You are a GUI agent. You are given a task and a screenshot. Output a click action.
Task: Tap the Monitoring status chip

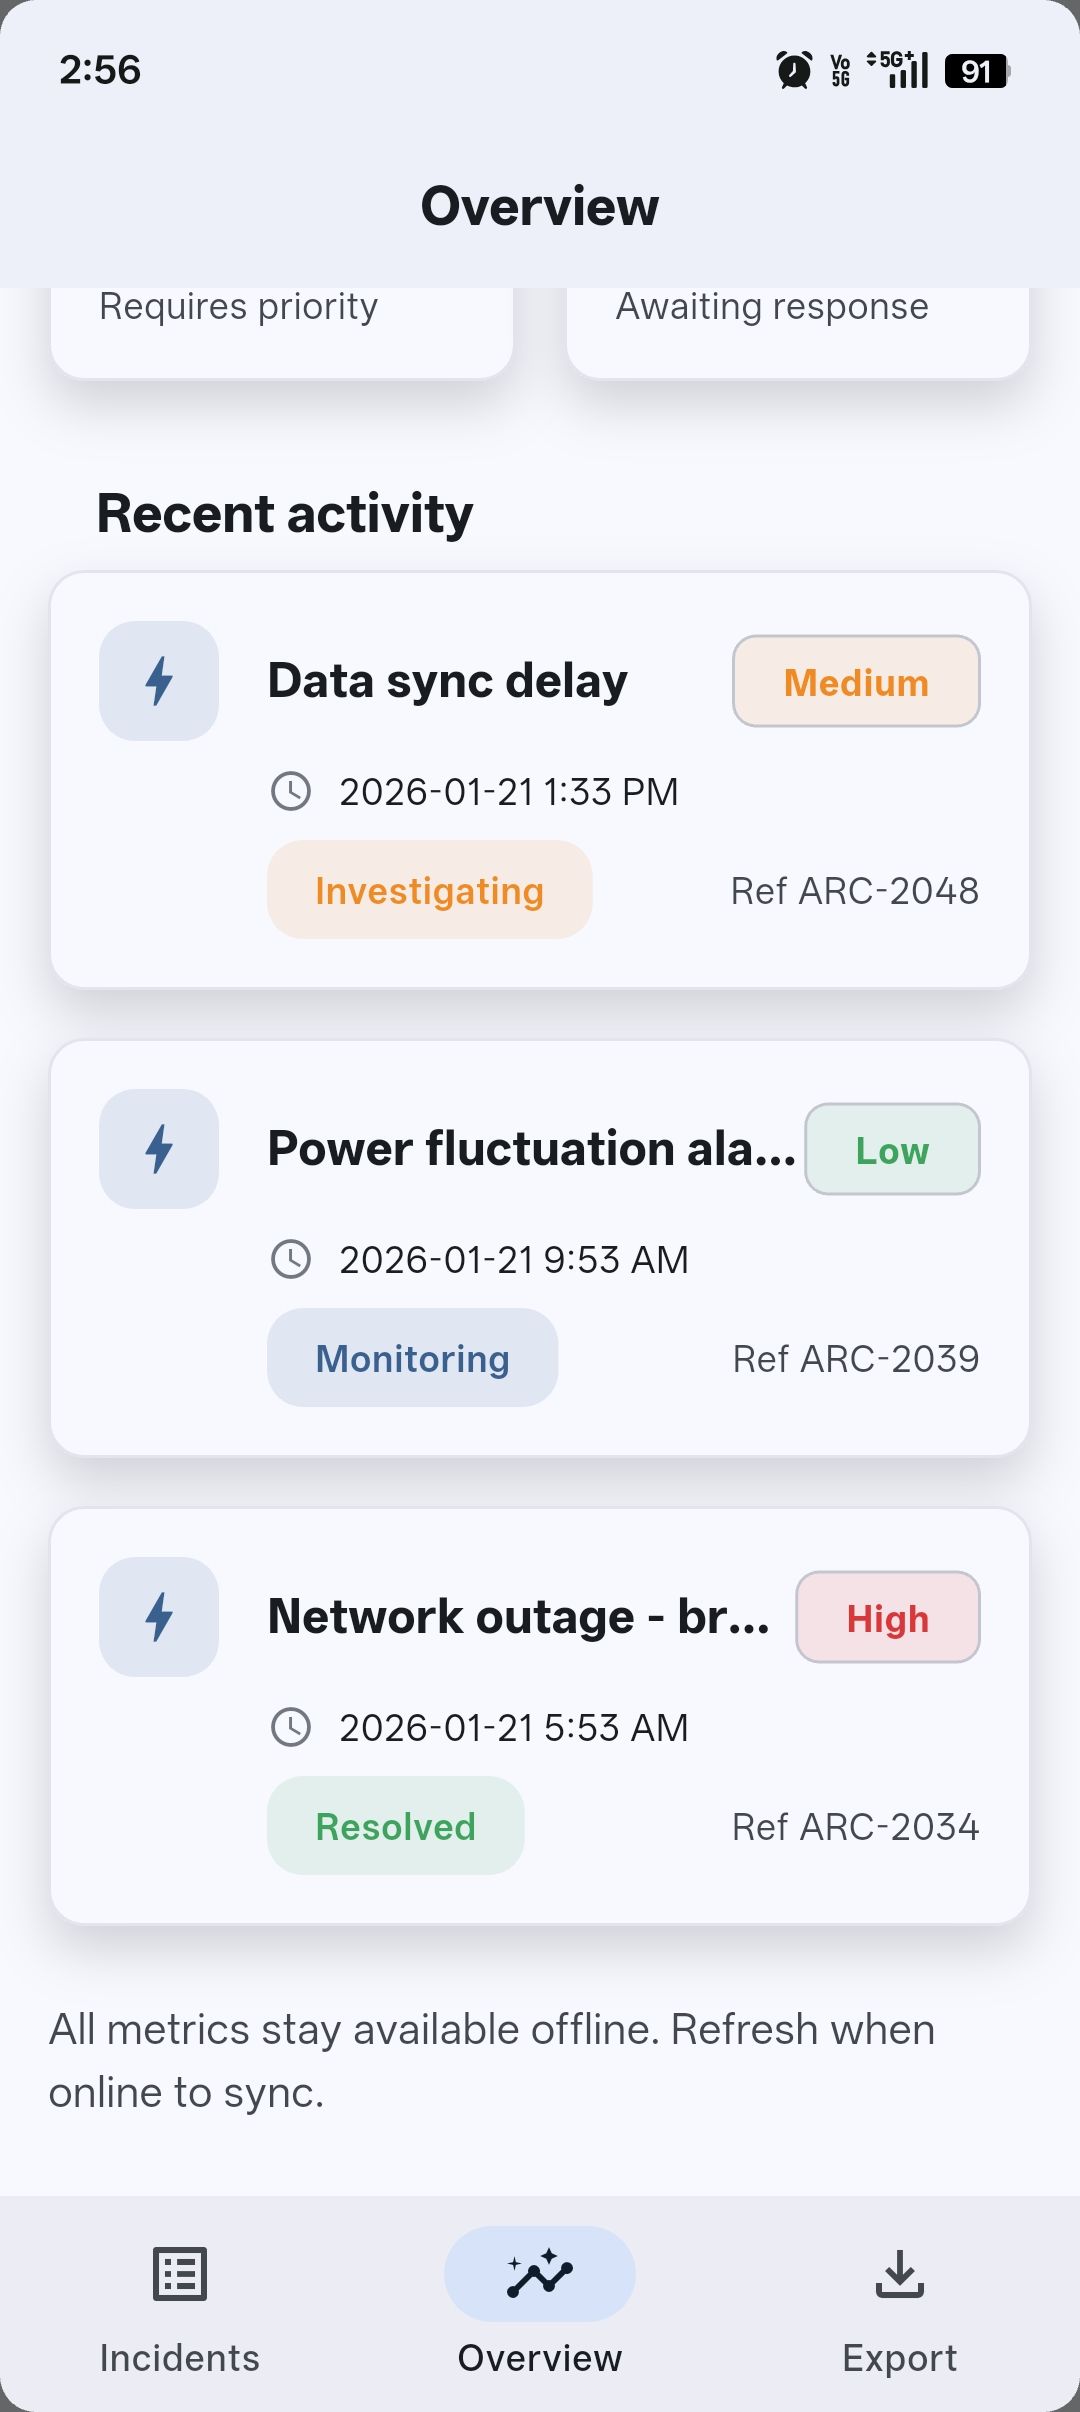[412, 1358]
